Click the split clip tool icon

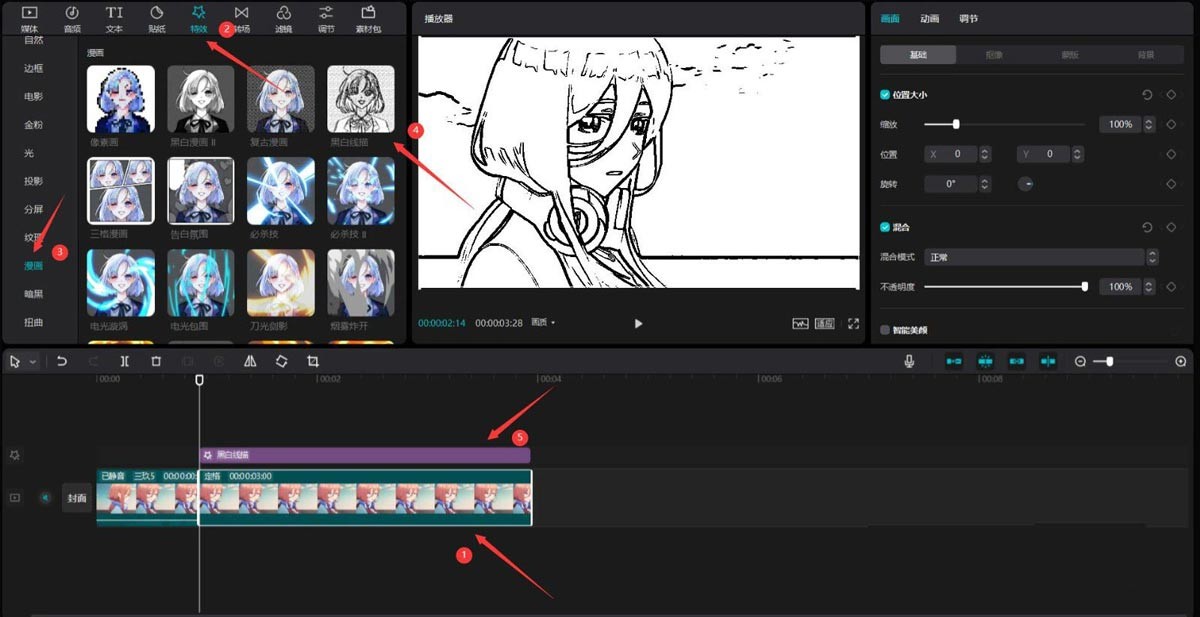pyautogui.click(x=124, y=361)
